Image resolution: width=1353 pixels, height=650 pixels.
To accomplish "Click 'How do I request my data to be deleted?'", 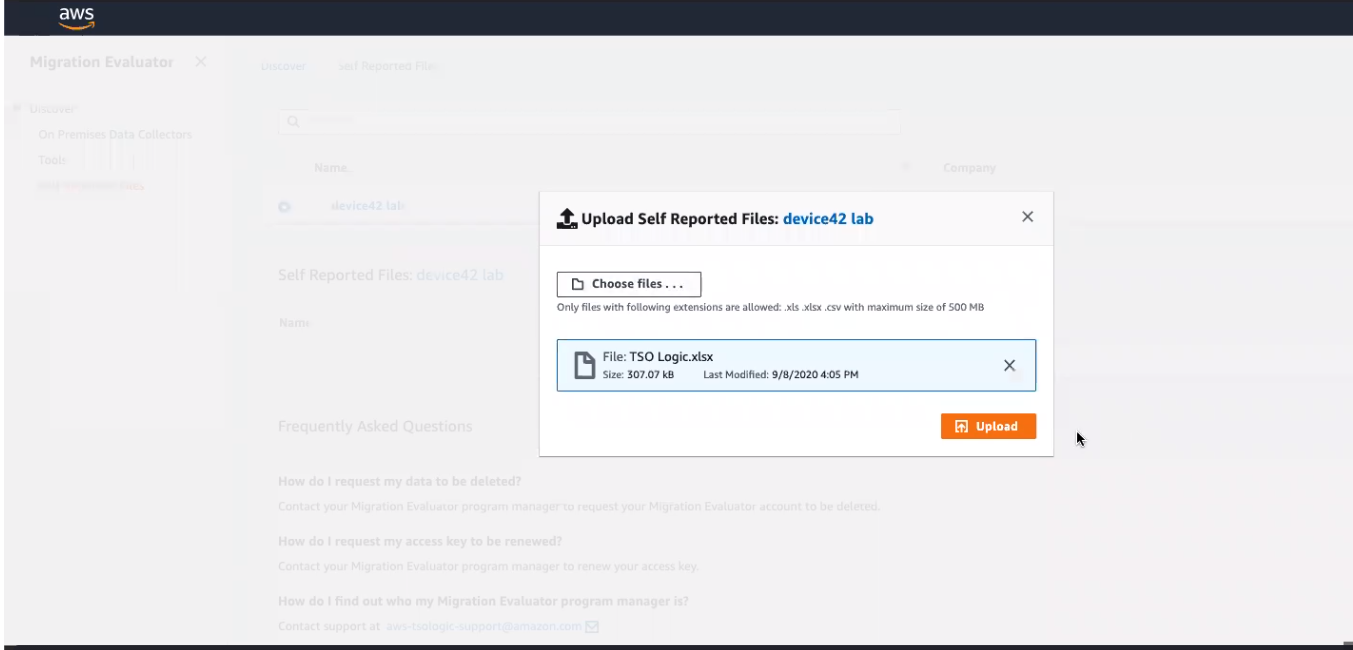I will (x=400, y=482).
